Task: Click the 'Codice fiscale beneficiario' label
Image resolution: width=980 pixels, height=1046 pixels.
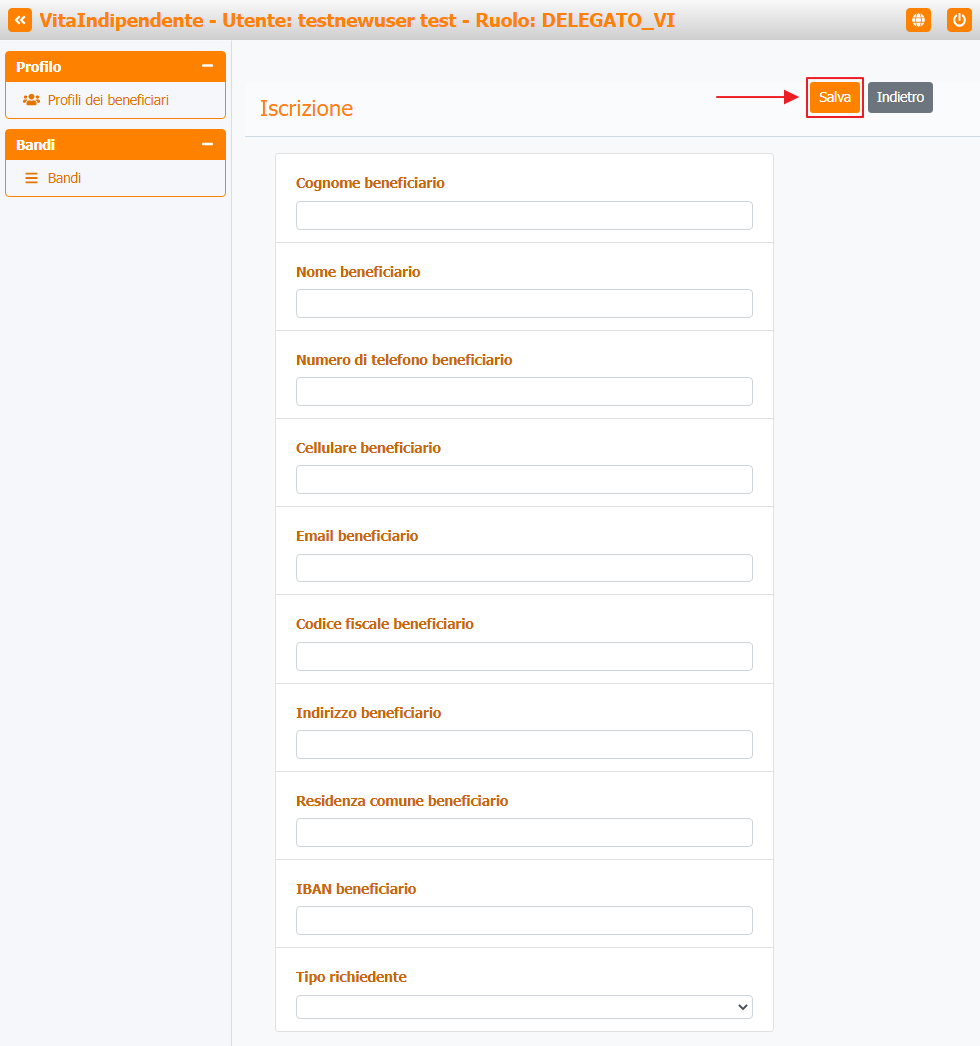Action: (x=385, y=624)
